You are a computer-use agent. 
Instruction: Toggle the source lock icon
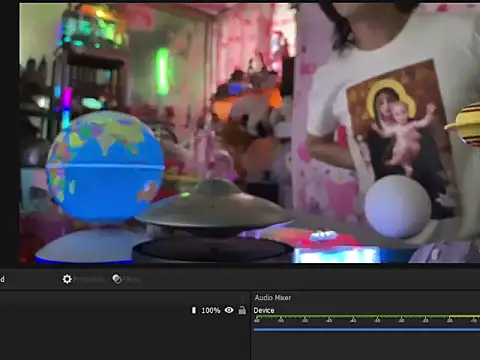242,310
